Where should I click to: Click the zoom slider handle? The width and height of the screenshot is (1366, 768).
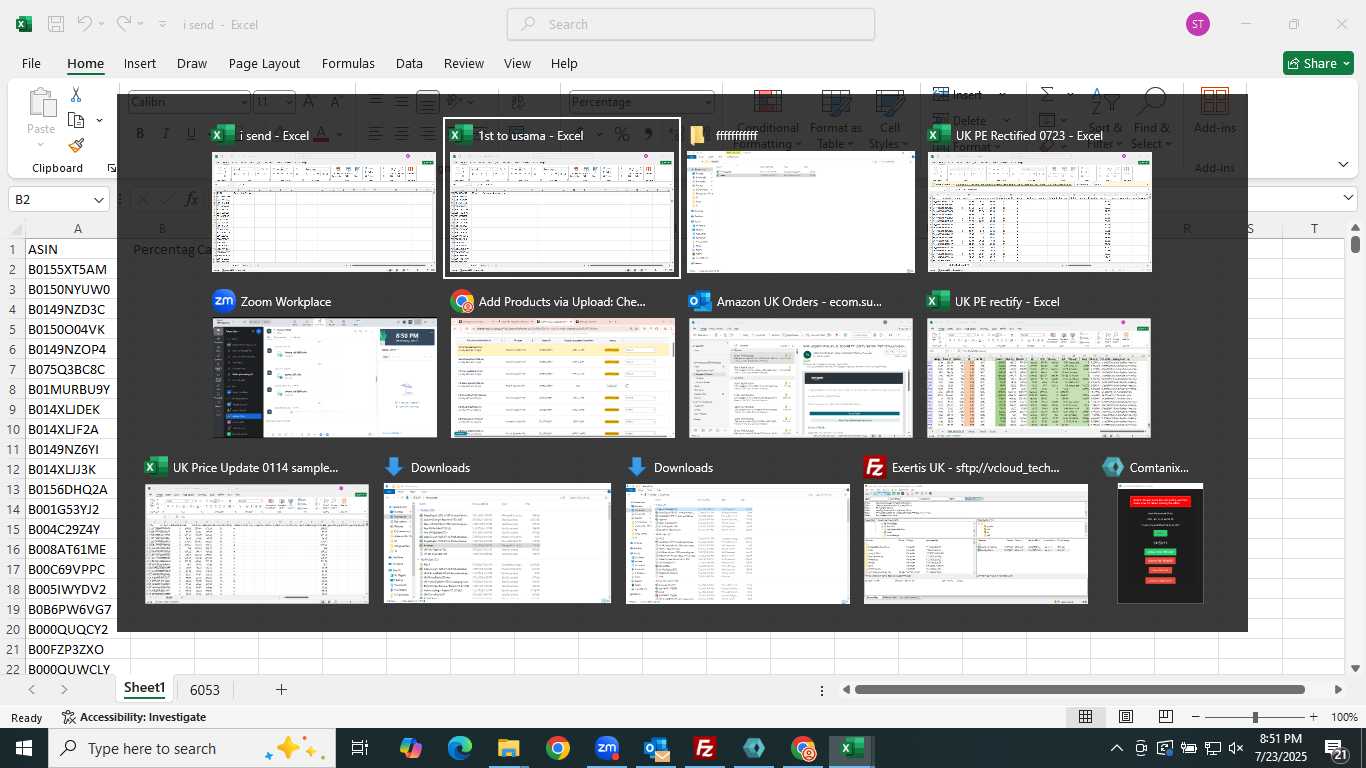tap(1255, 717)
